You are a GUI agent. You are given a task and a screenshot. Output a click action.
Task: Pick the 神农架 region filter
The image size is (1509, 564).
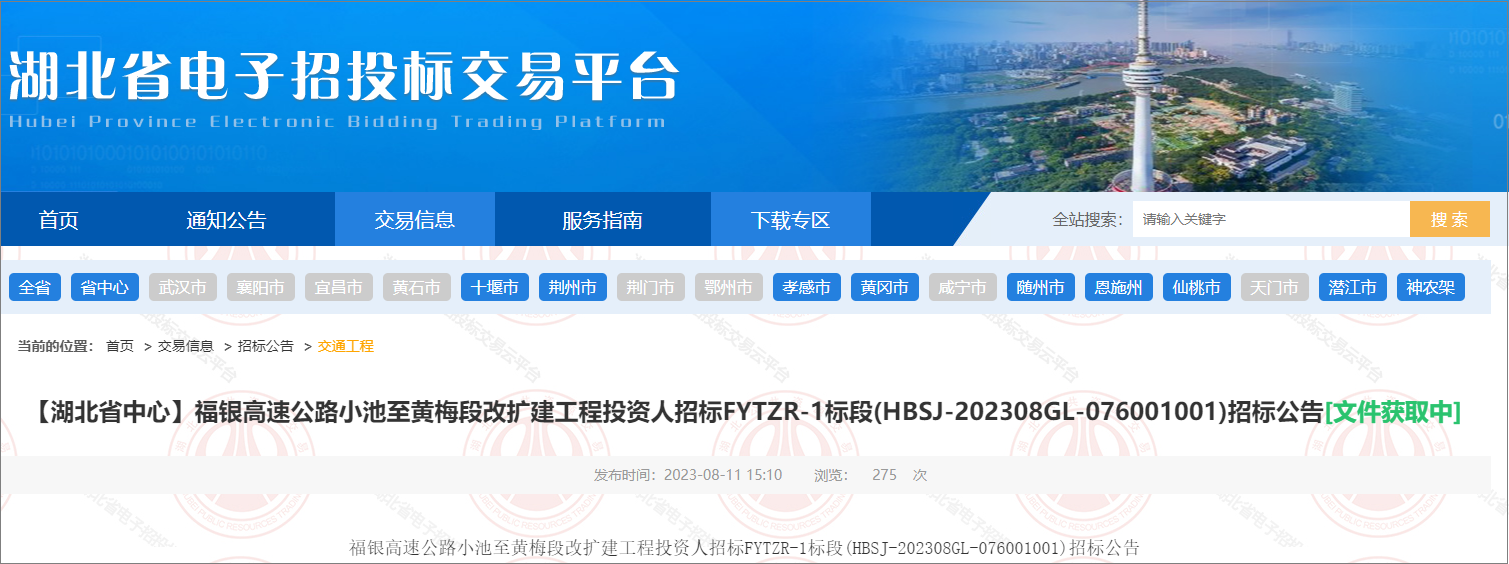[x=1431, y=288]
